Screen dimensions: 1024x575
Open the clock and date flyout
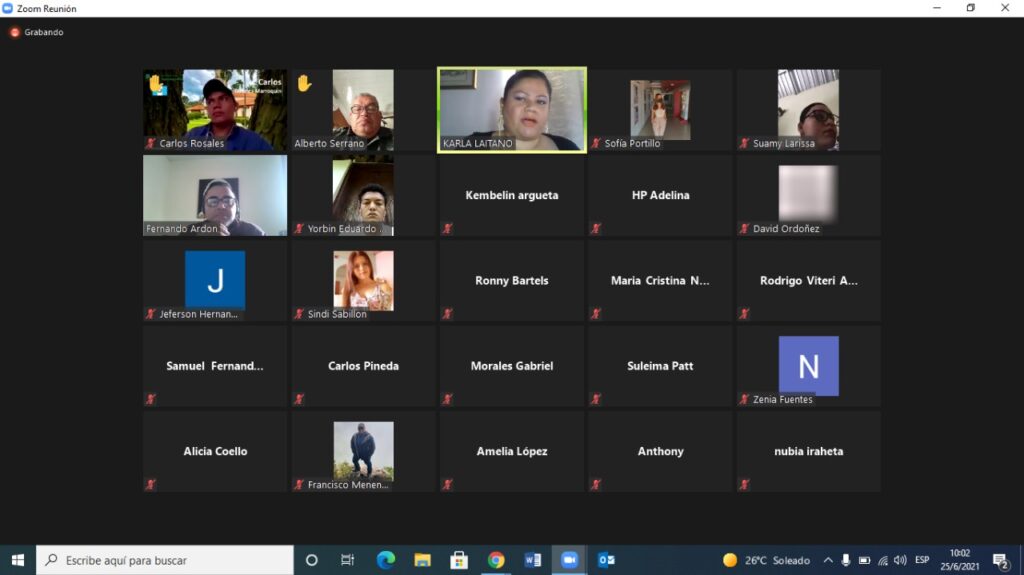coord(959,560)
